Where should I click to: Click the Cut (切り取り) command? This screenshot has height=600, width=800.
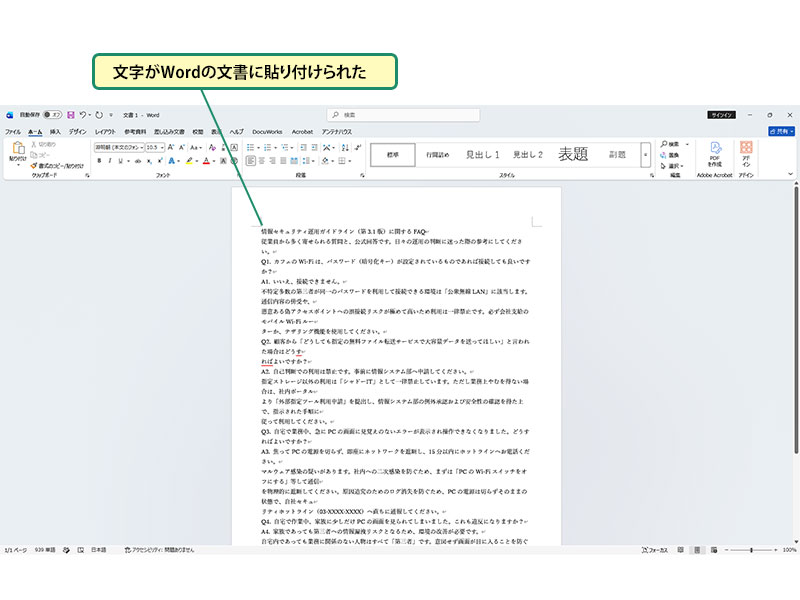tap(44, 144)
